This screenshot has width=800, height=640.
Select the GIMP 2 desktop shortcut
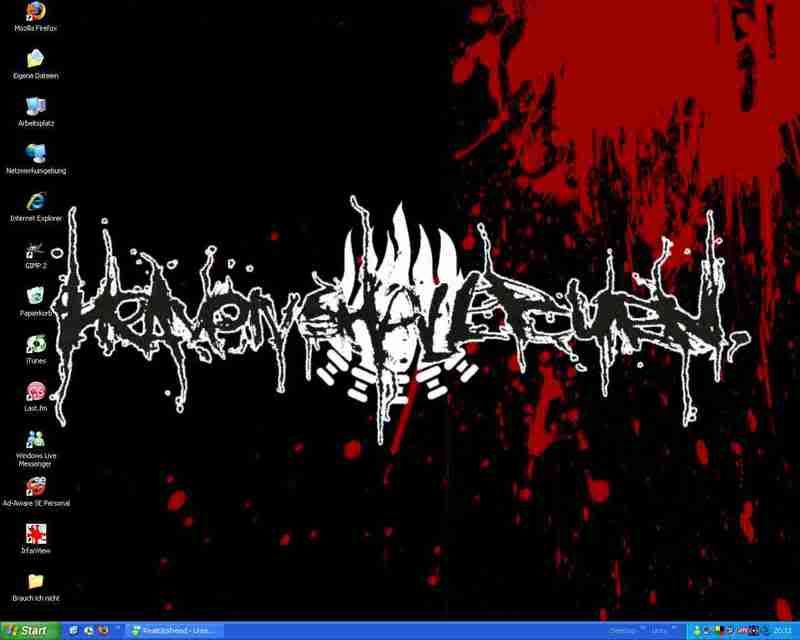[36, 255]
